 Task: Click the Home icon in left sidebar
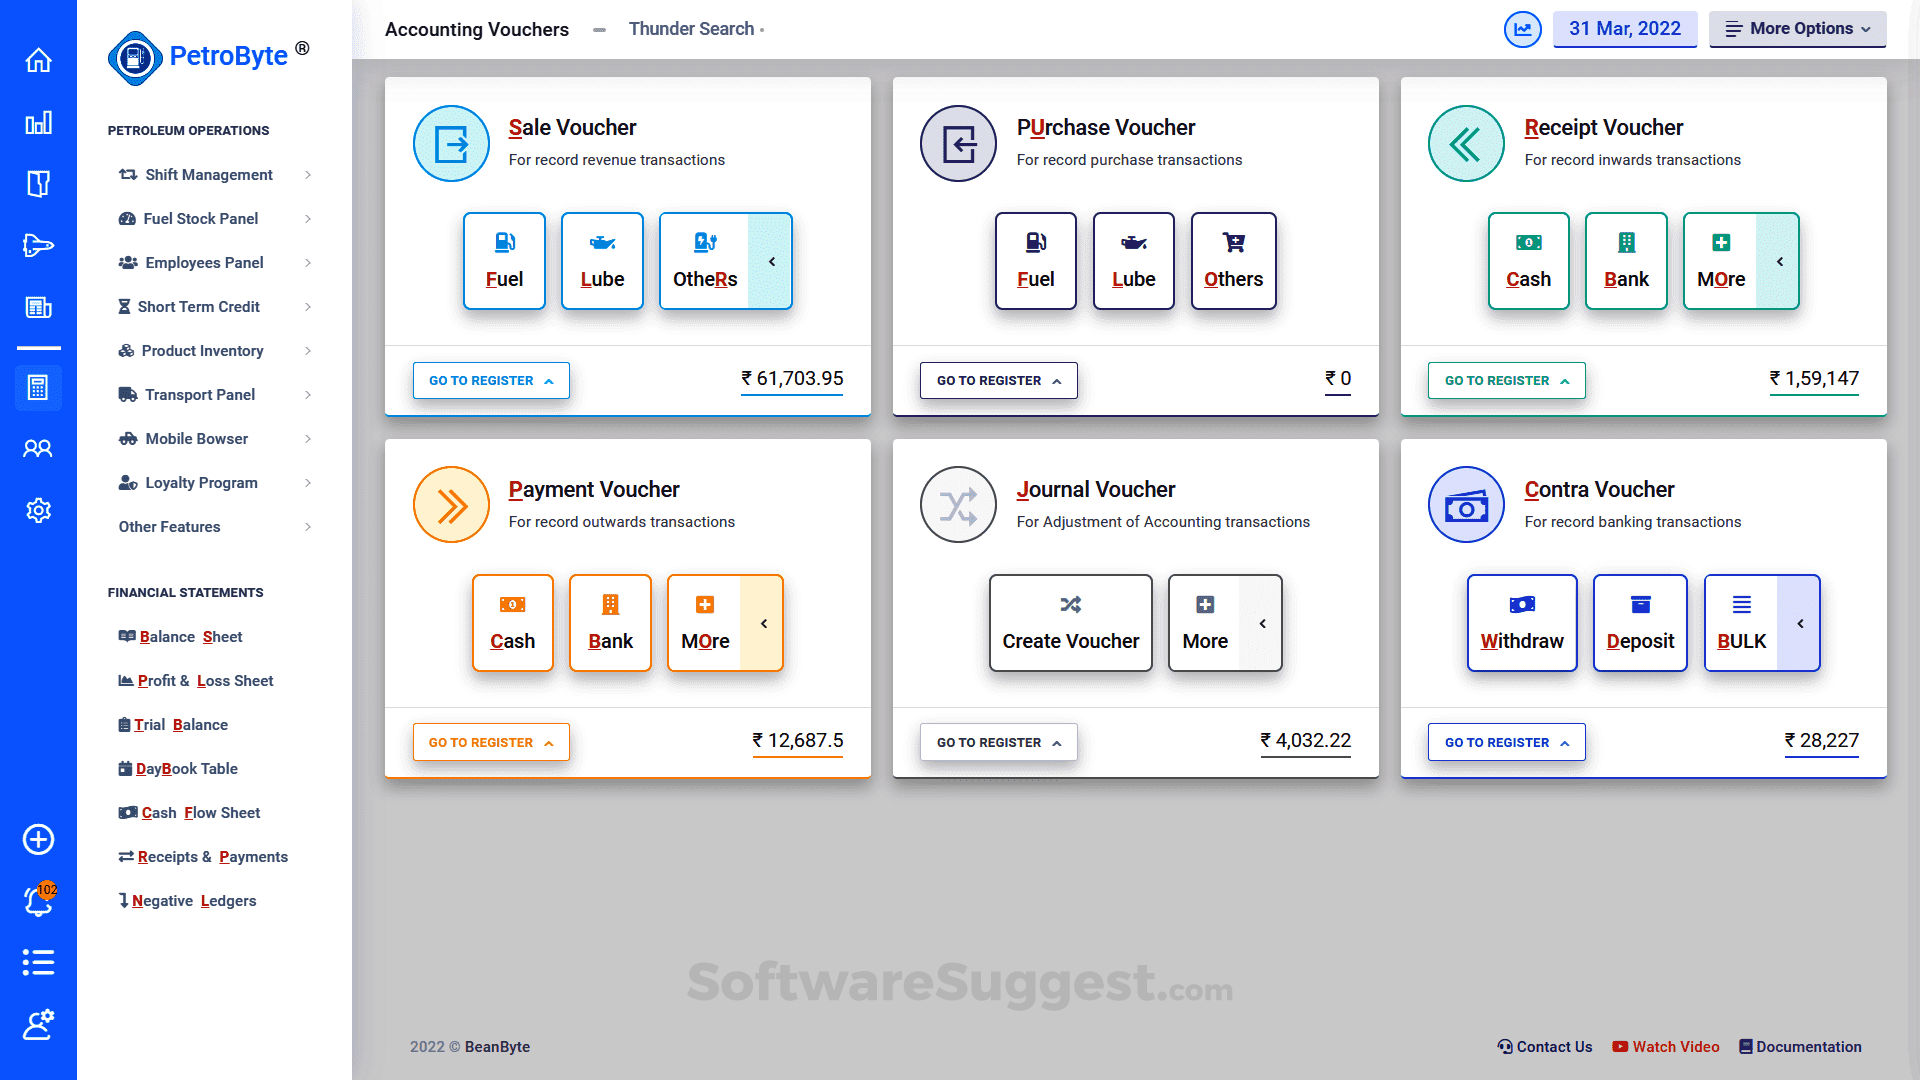(38, 61)
